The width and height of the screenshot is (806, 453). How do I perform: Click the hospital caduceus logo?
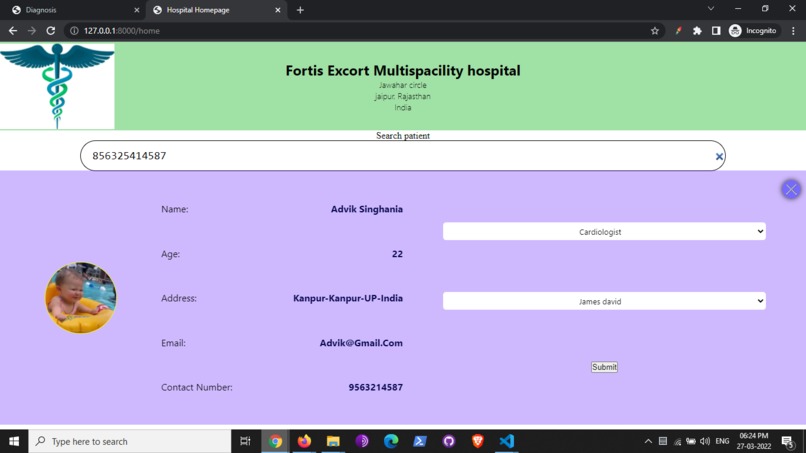point(57,86)
